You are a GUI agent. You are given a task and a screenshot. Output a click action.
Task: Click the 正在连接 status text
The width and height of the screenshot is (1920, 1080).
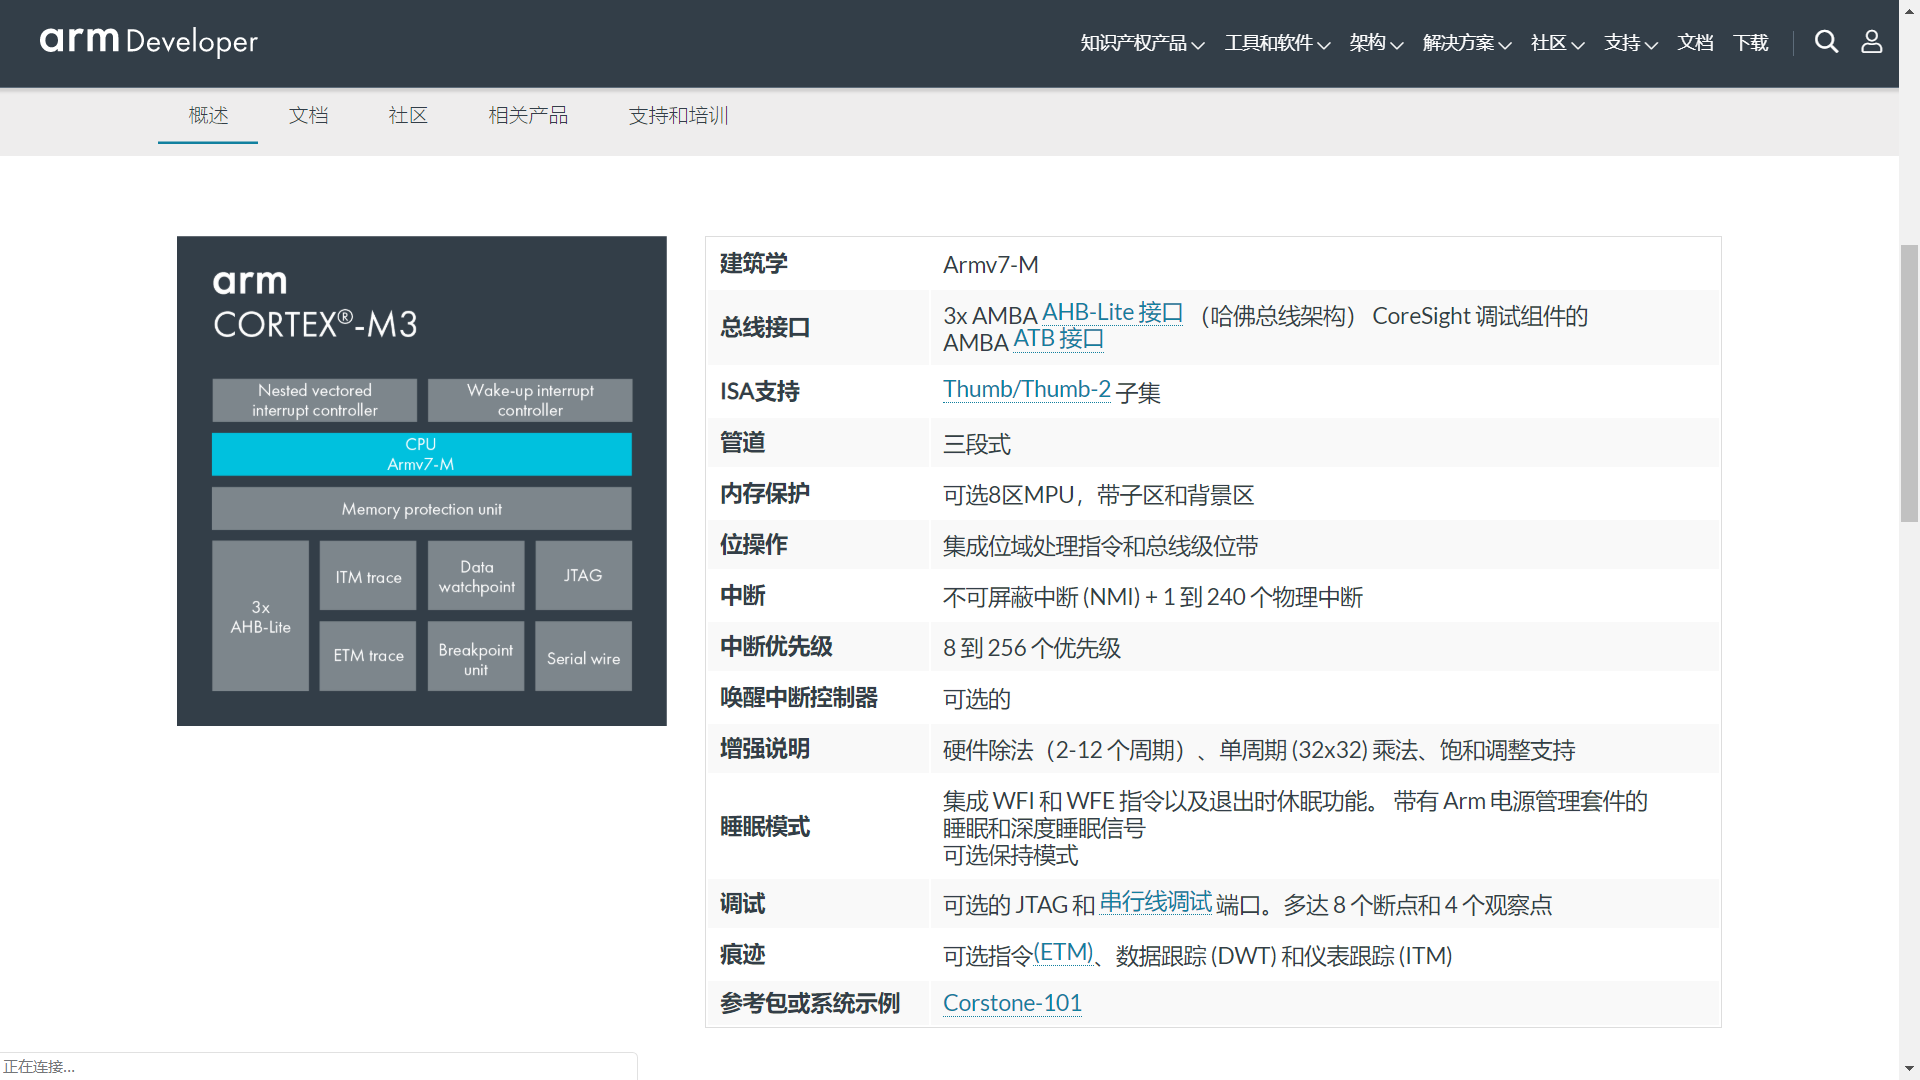tap(39, 1067)
